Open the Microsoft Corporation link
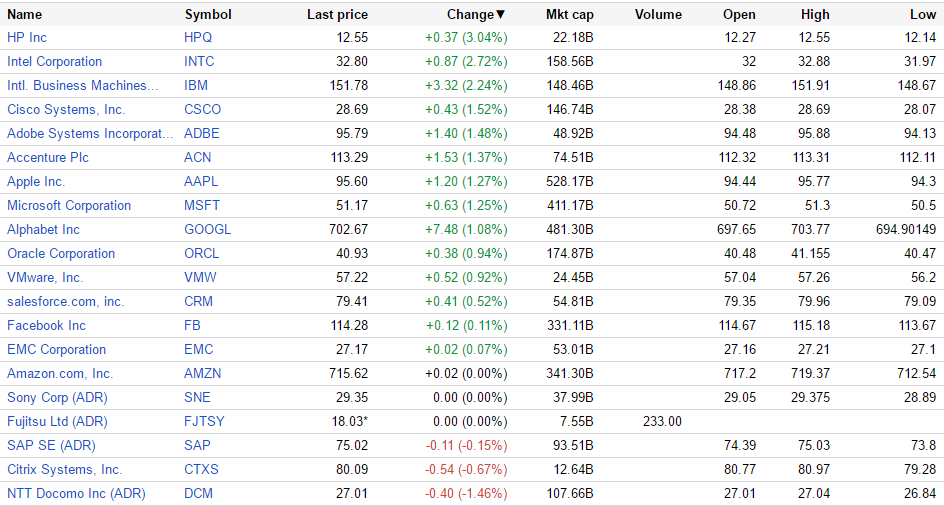The image size is (944, 506). click(69, 206)
